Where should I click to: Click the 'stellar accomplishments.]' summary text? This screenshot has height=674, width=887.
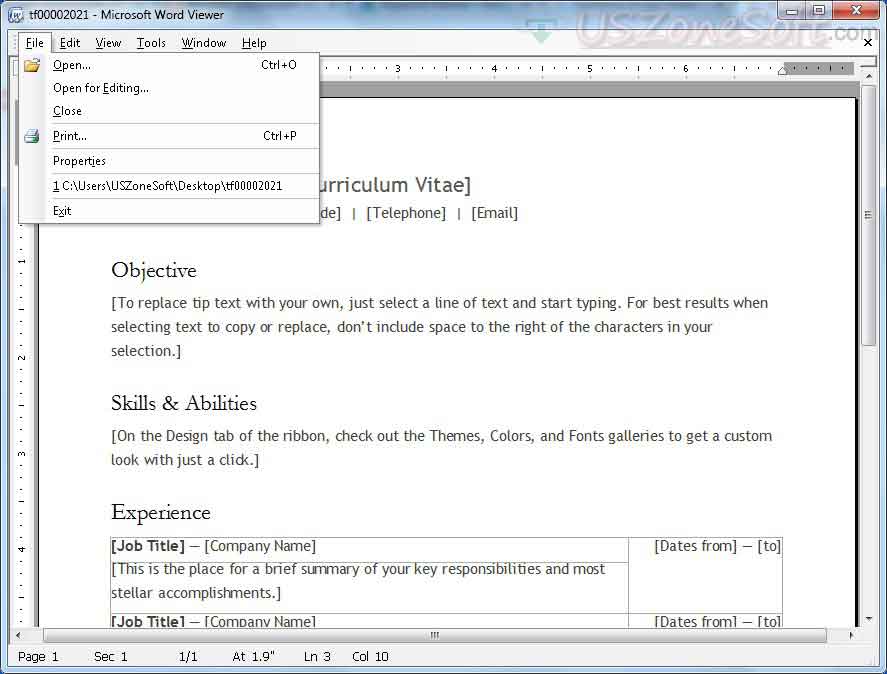pyautogui.click(x=196, y=593)
